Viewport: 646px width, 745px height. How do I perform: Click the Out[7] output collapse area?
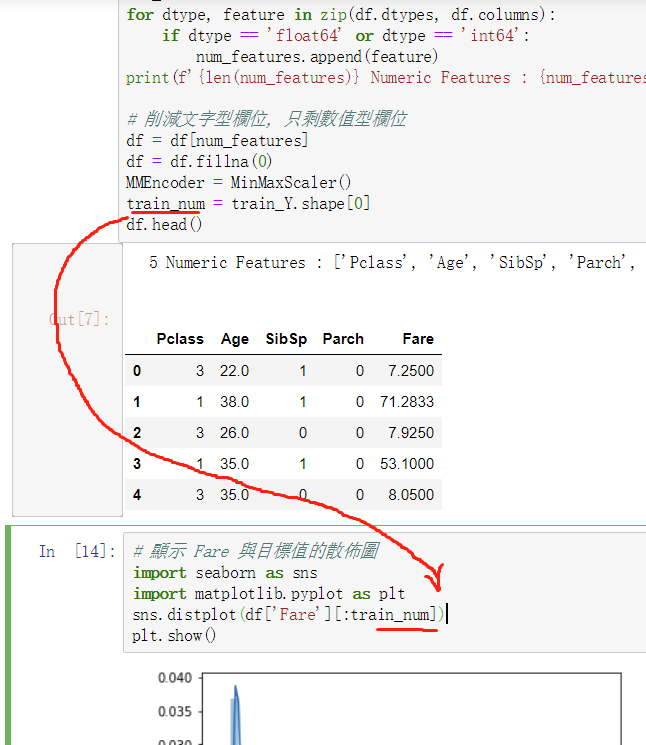(x=67, y=380)
